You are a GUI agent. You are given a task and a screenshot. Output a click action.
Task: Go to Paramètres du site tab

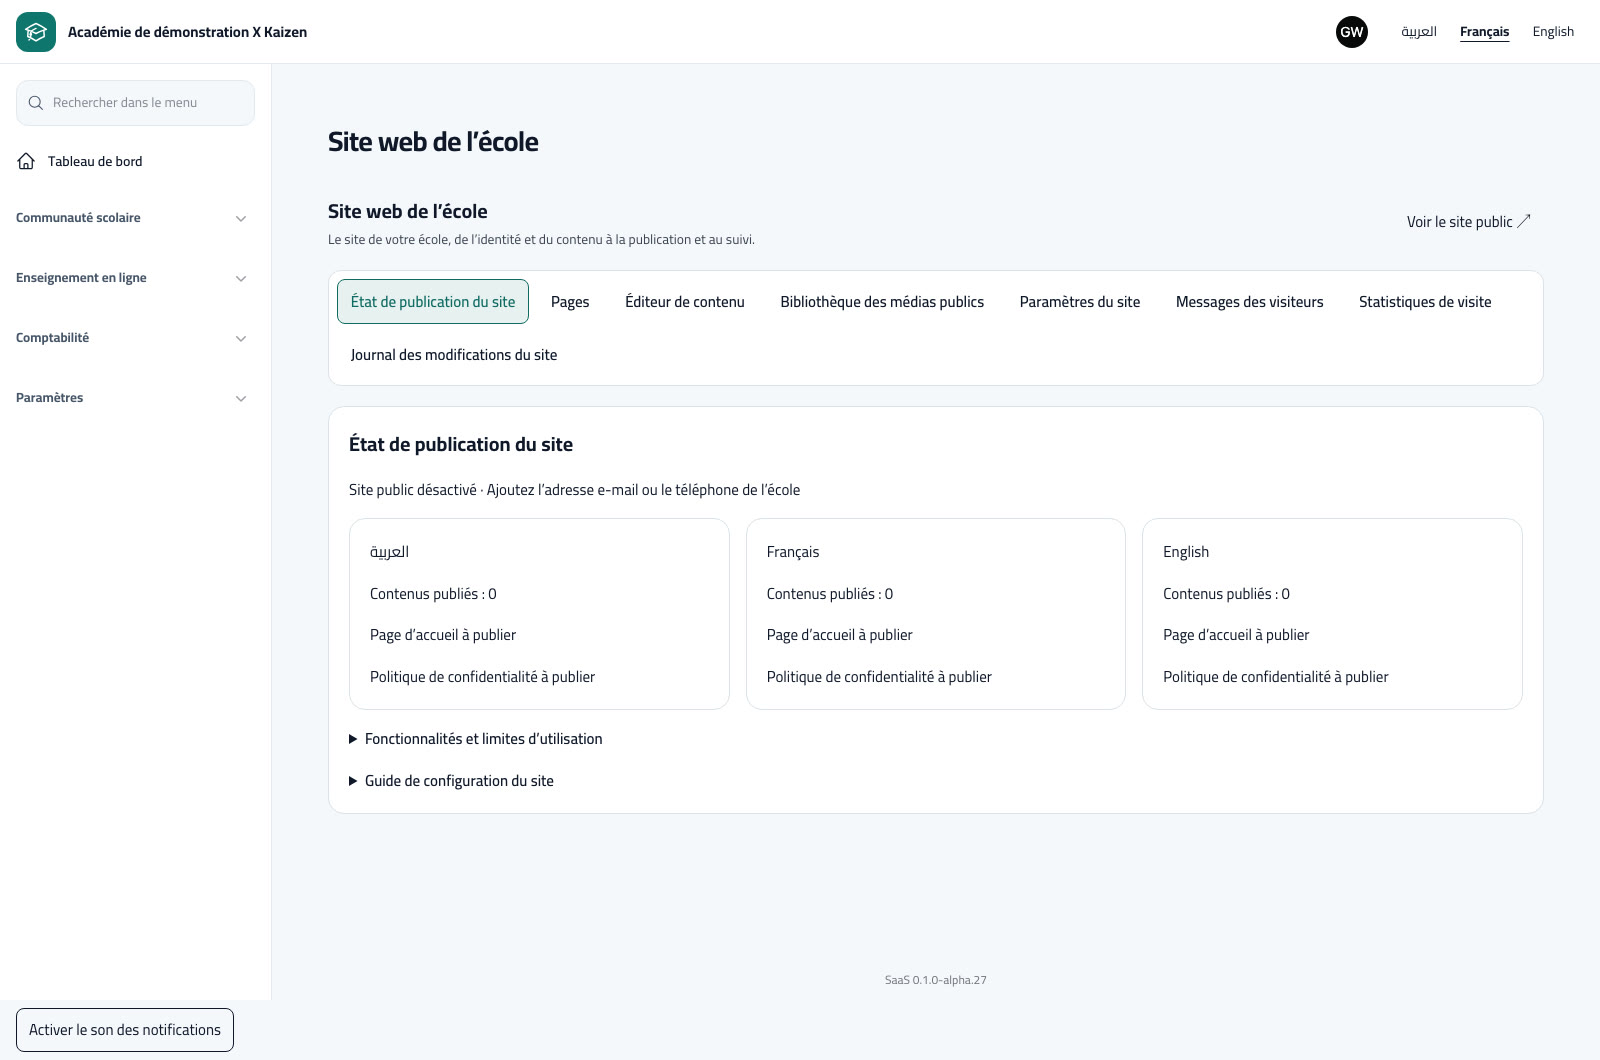click(1080, 302)
